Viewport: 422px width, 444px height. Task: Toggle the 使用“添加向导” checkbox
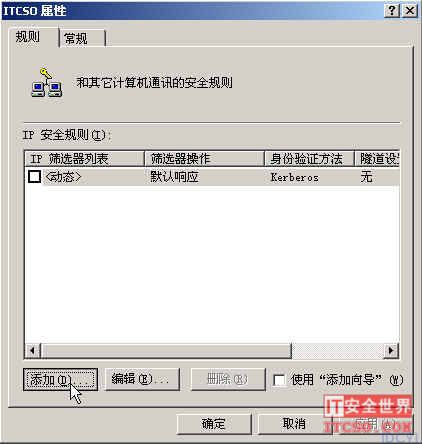[279, 380]
